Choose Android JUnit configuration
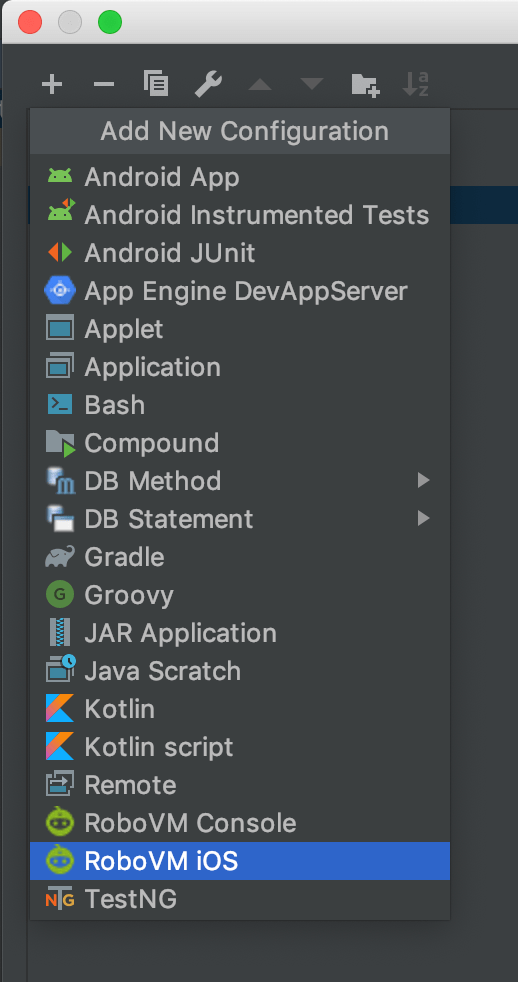 point(240,253)
